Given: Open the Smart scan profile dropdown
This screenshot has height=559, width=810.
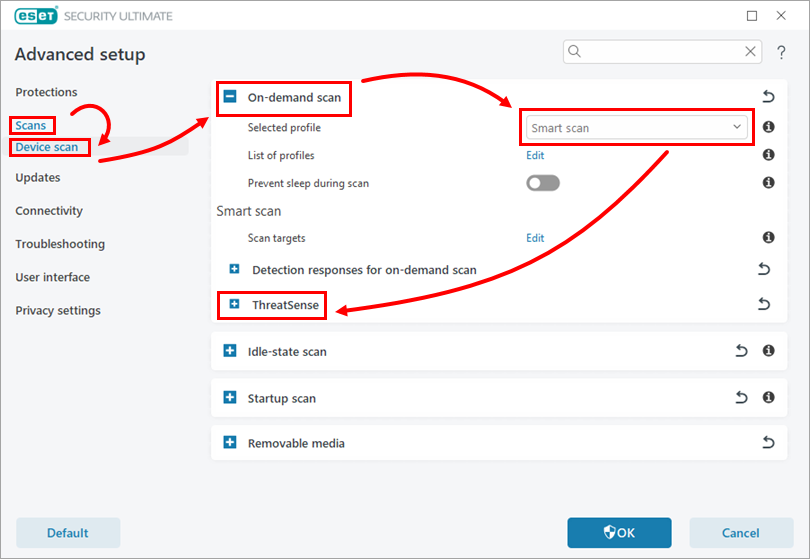Looking at the screenshot, I should click(637, 128).
